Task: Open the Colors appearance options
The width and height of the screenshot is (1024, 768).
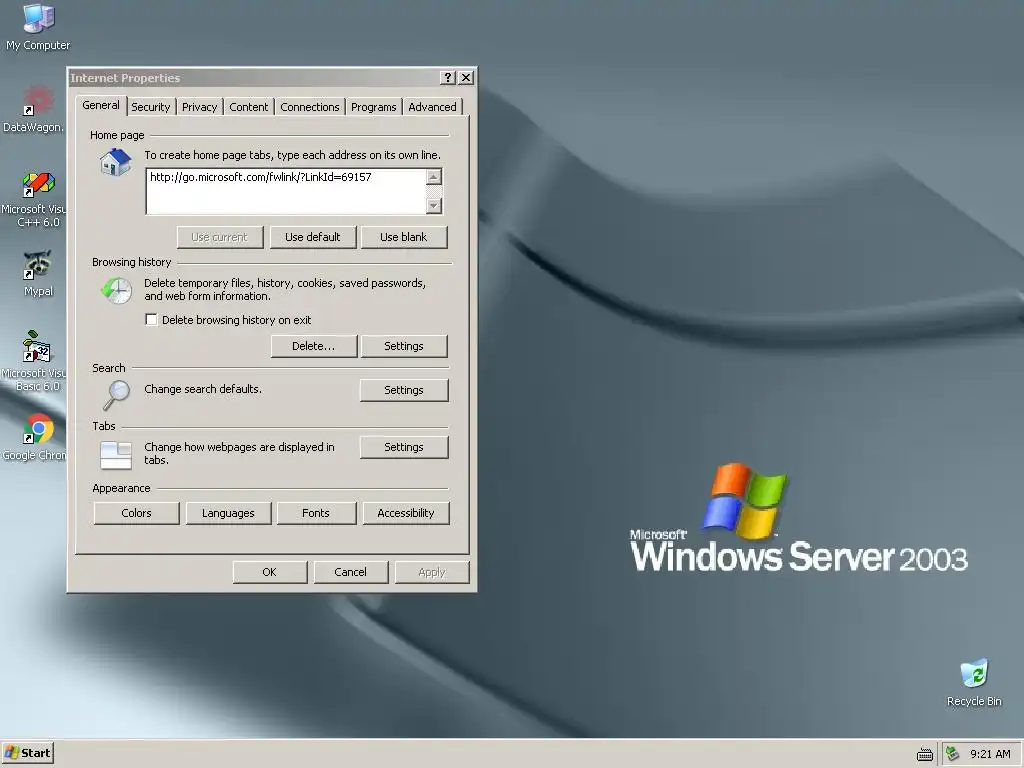Action: click(136, 513)
